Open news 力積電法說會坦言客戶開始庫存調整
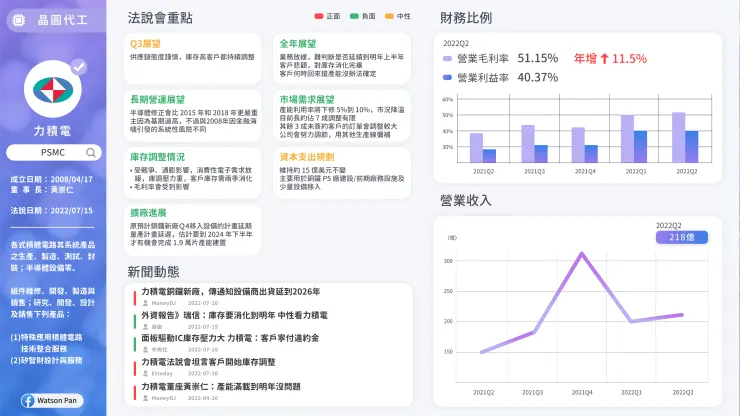740x416 pixels. coord(208,362)
